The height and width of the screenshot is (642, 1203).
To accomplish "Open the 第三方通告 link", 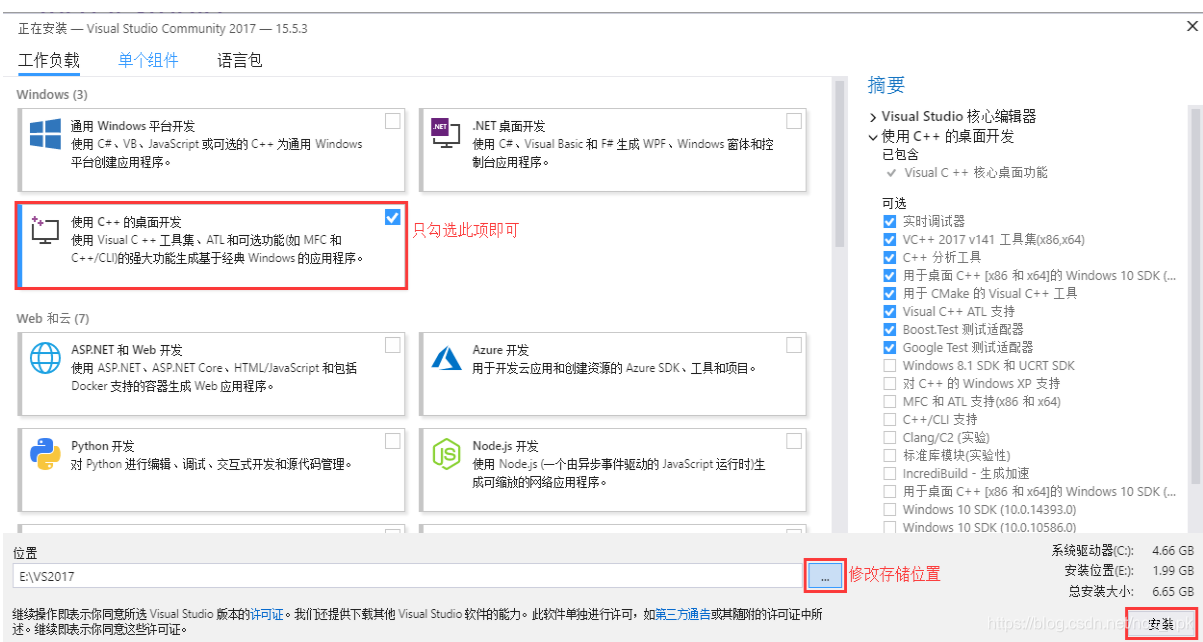I will (681, 613).
